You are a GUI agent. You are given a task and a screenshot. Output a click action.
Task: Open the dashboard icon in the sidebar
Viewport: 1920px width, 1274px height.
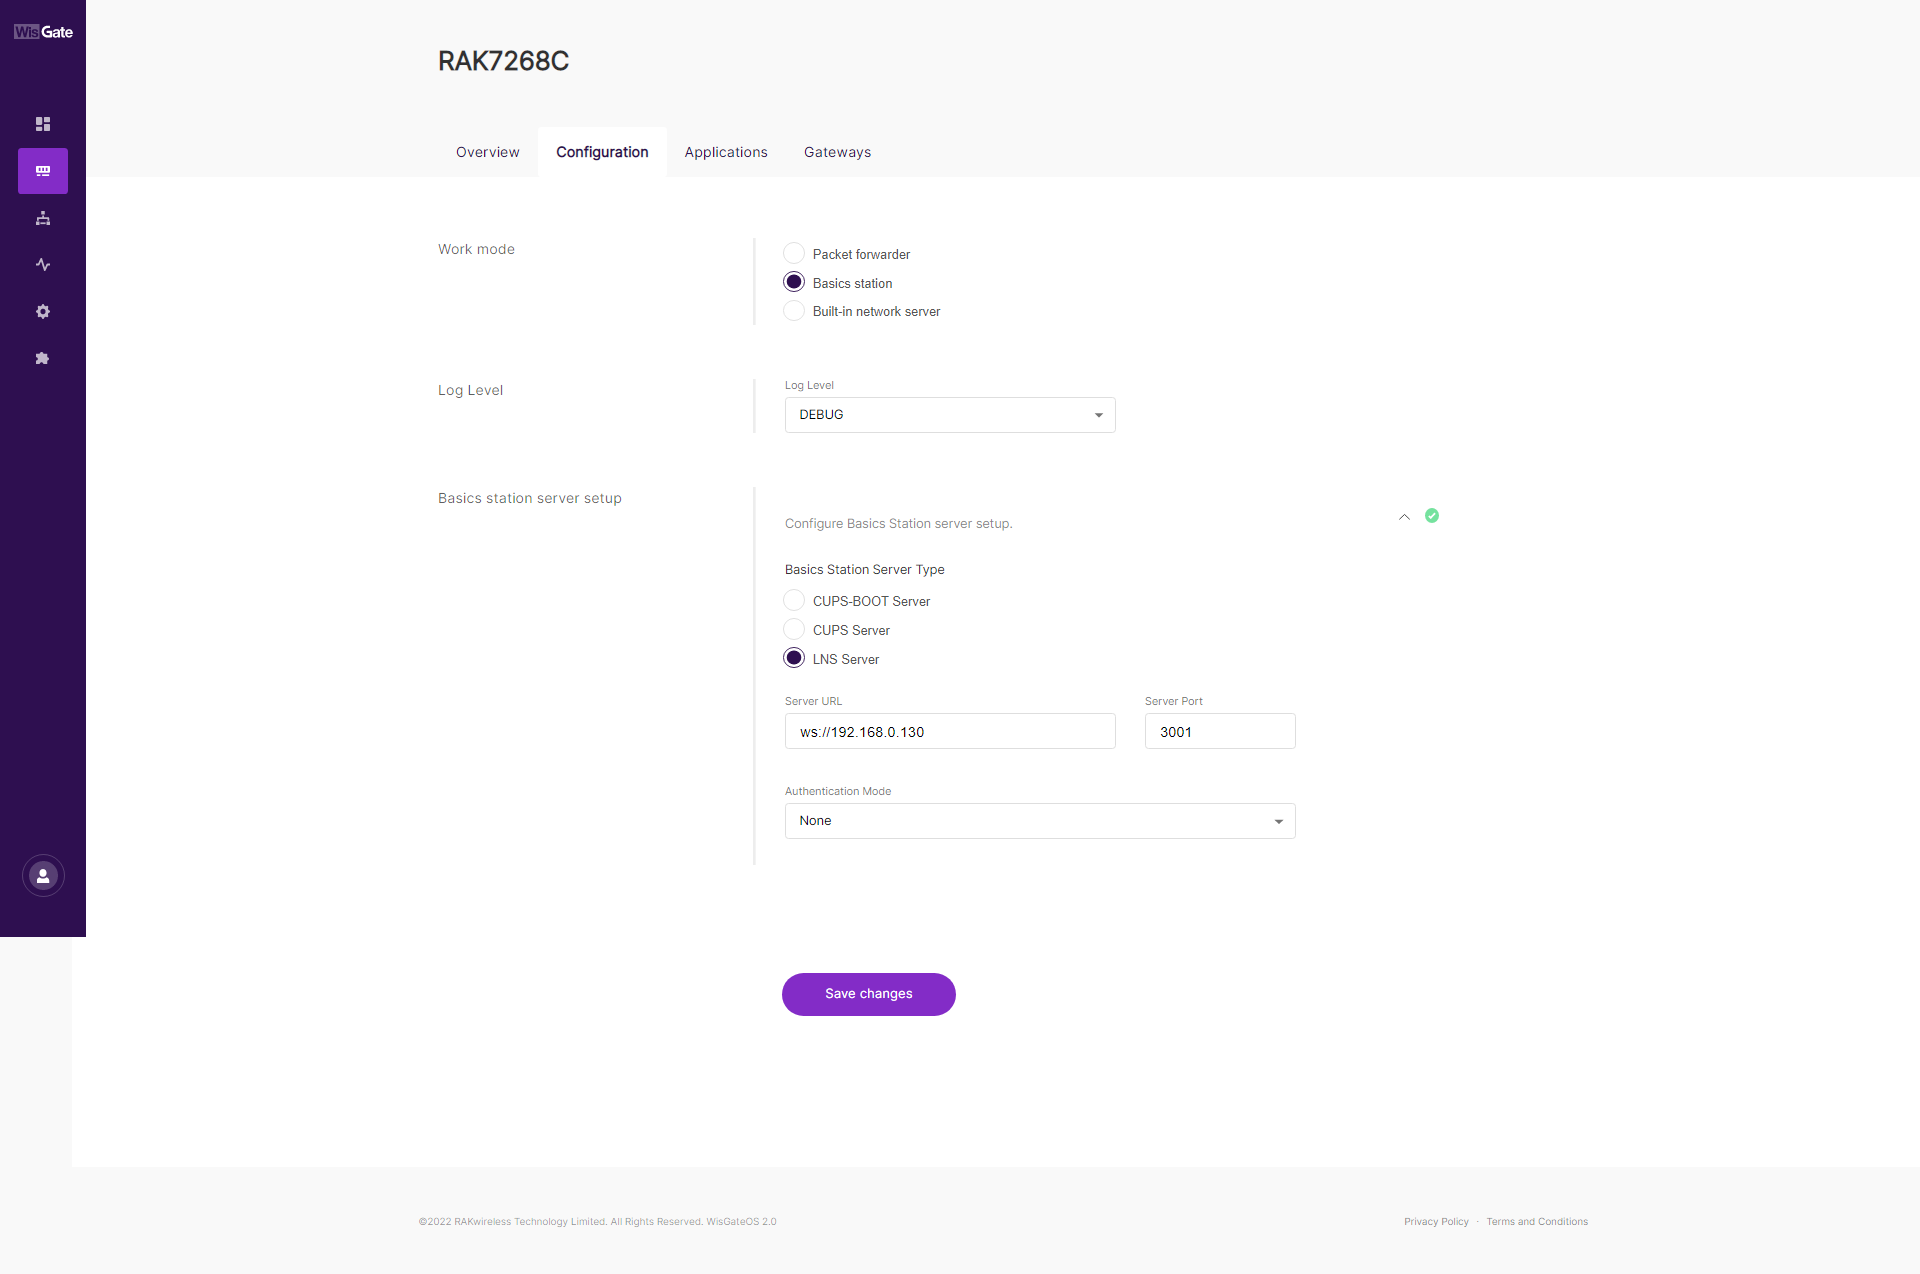pyautogui.click(x=42, y=123)
